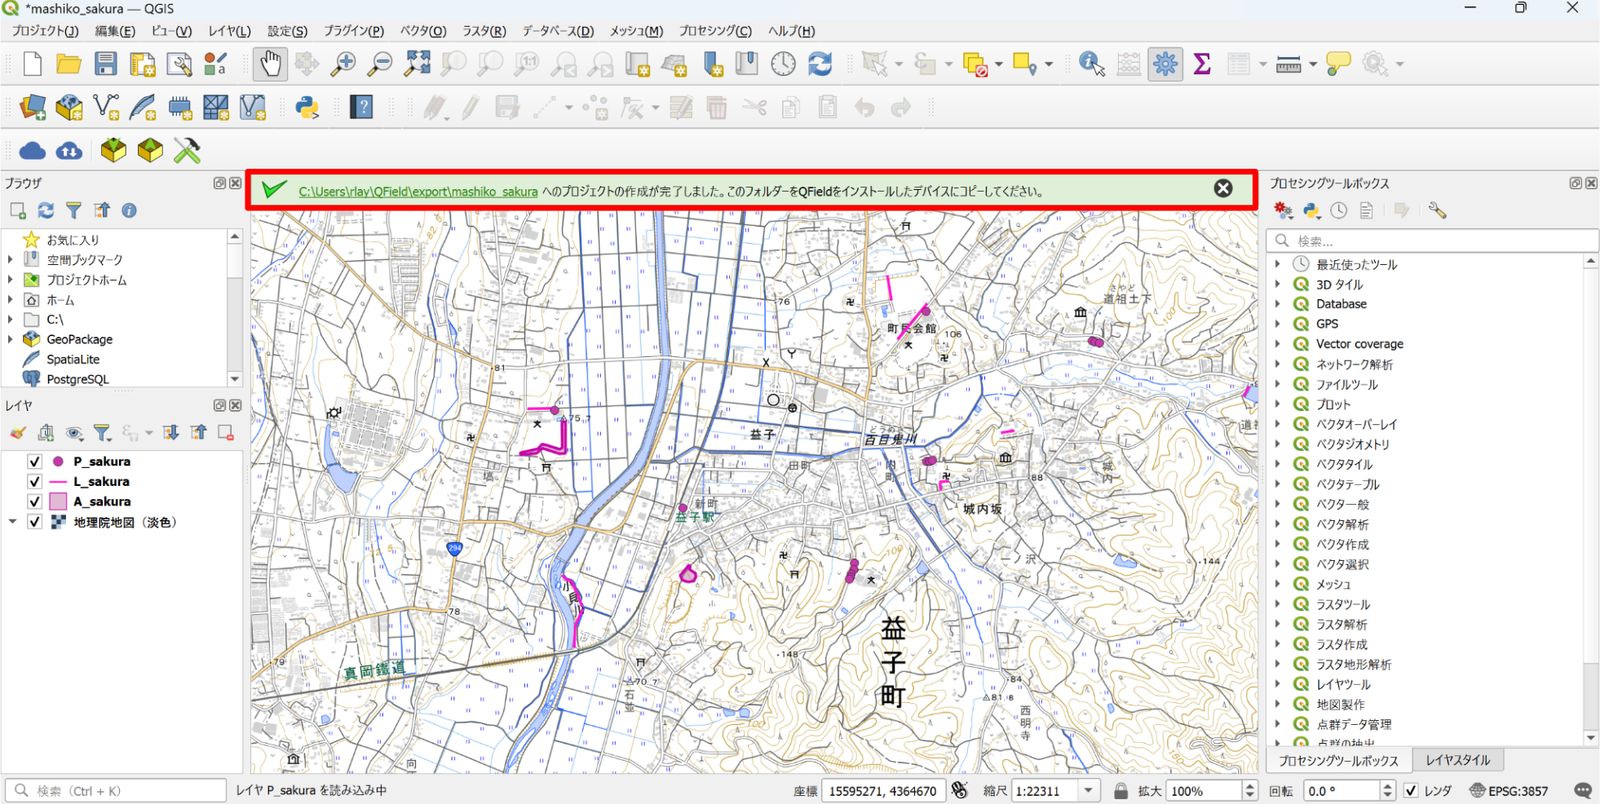Open the scale 縮尺 dropdown
Screen dimensions: 1600x804
(x=1088, y=791)
